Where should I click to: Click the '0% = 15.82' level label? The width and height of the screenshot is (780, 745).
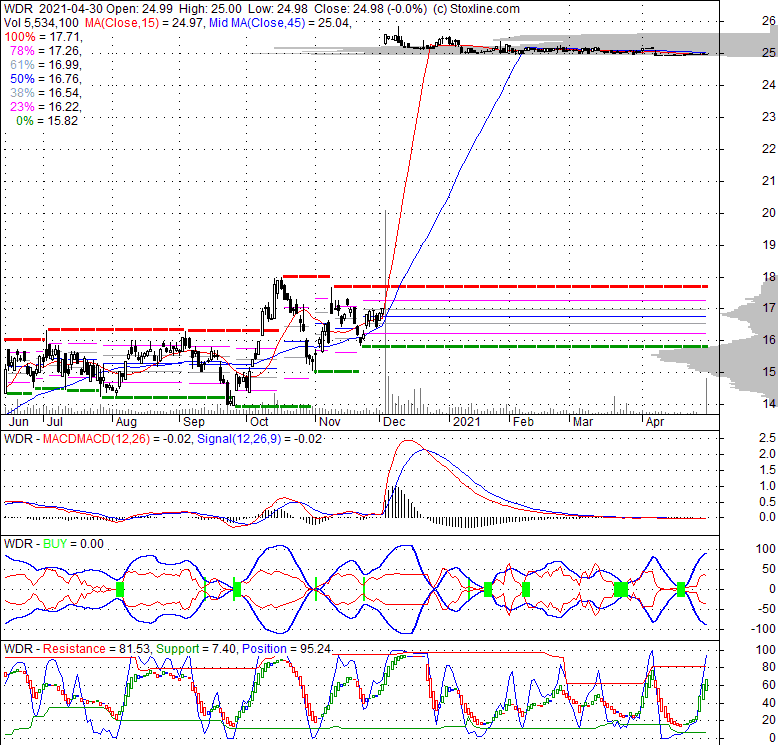47,120
